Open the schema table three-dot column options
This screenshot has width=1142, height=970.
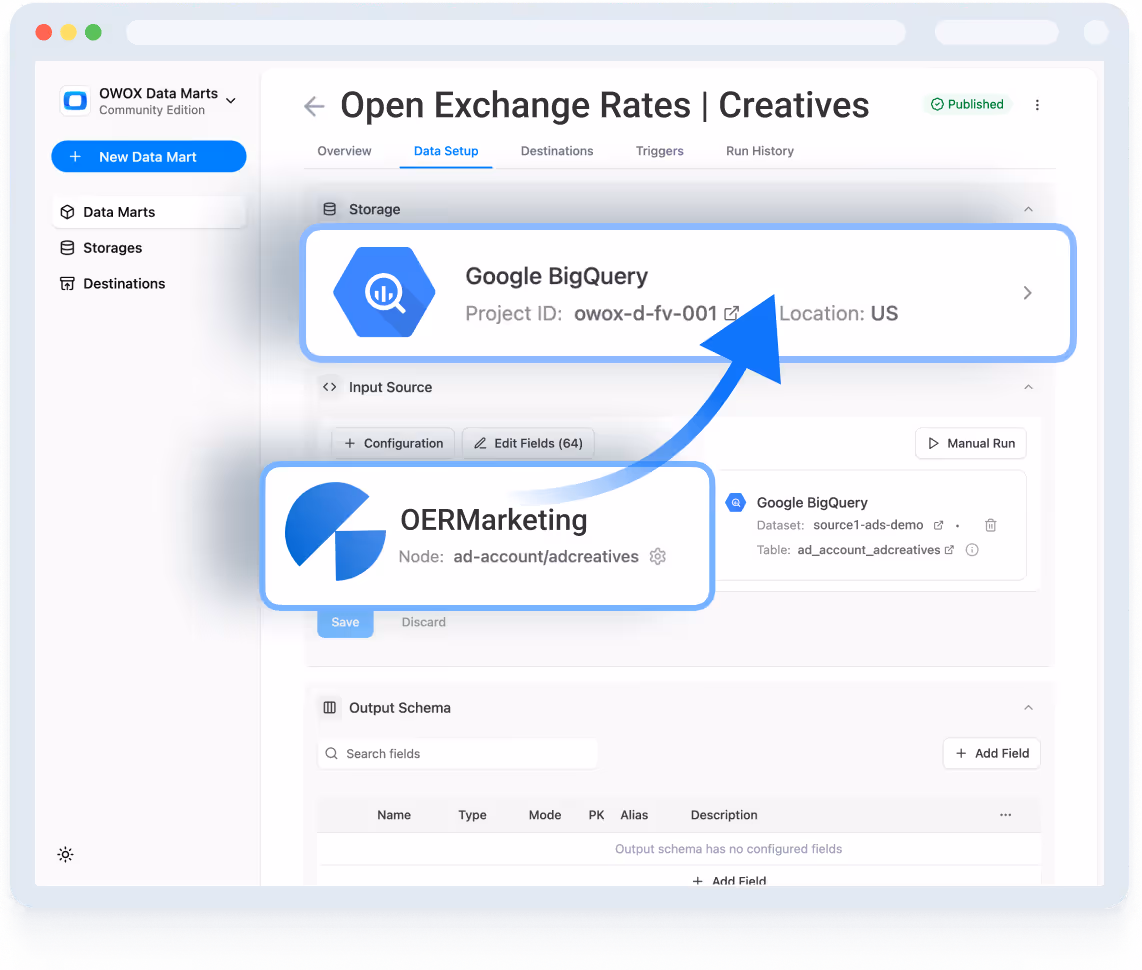1005,815
